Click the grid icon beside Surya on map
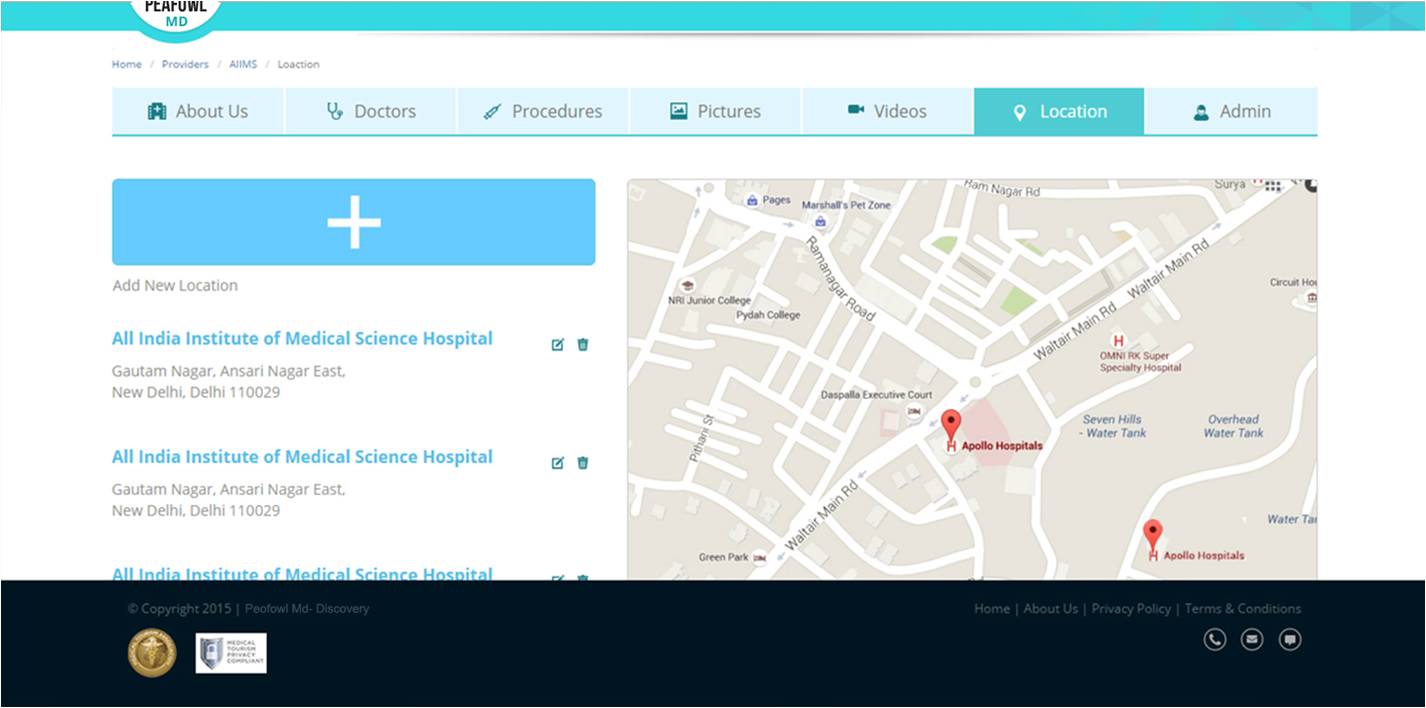The height and width of the screenshot is (708, 1426). (1272, 186)
